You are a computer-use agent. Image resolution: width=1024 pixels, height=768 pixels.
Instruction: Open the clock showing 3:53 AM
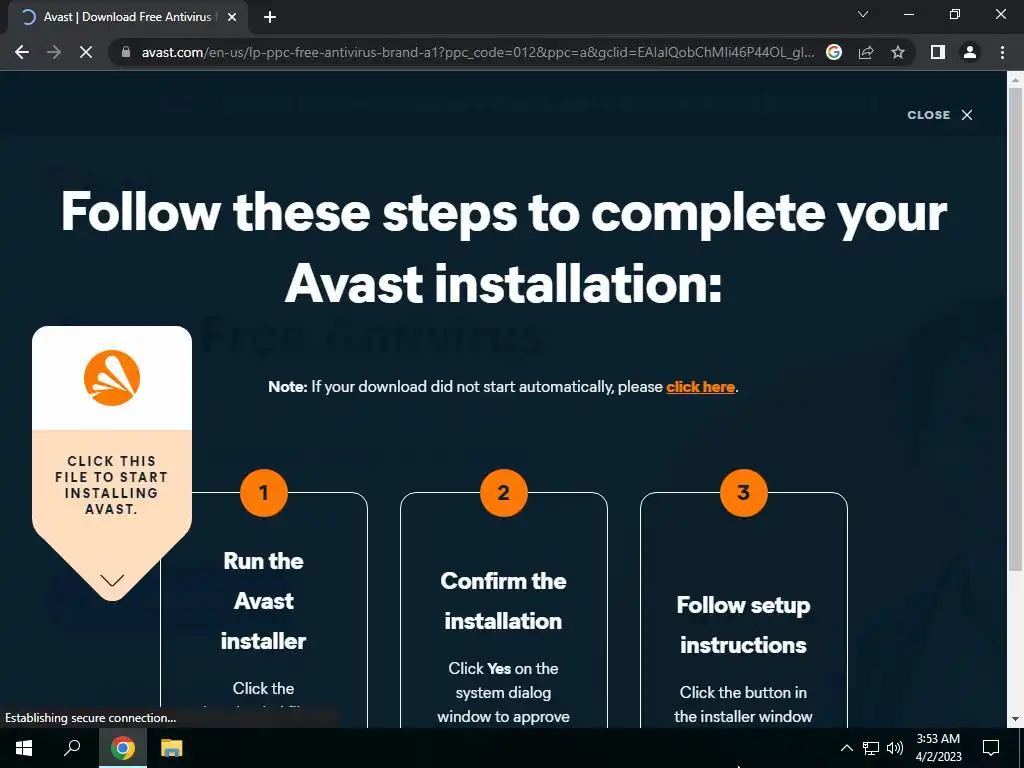(x=938, y=748)
